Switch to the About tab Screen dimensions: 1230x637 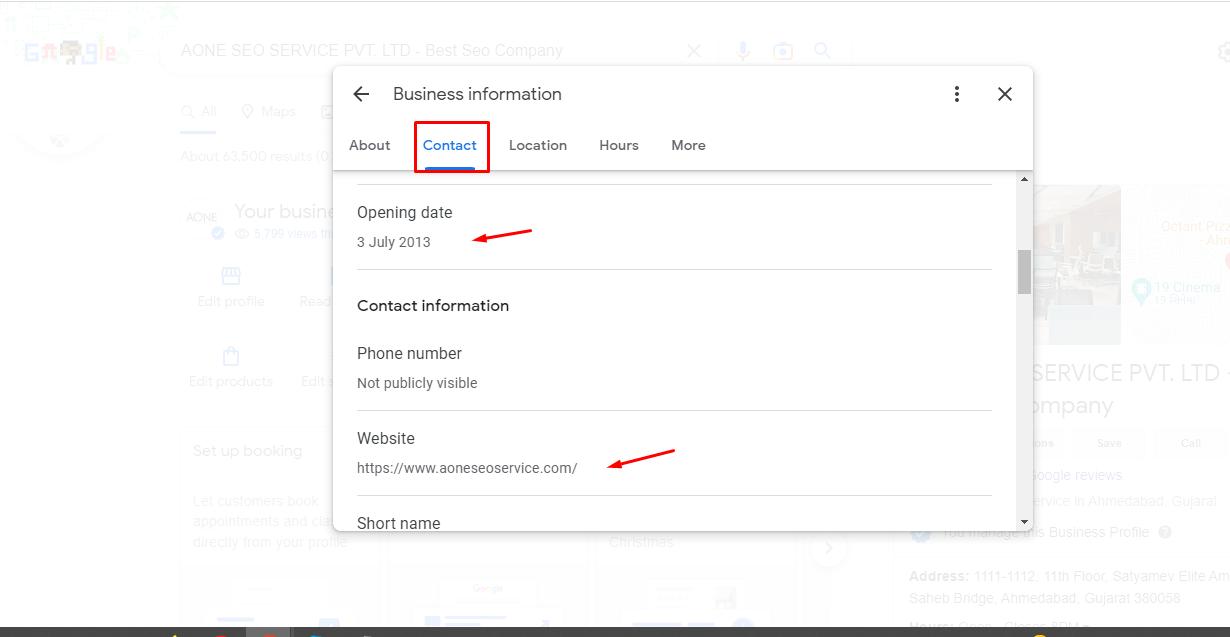[x=370, y=145]
